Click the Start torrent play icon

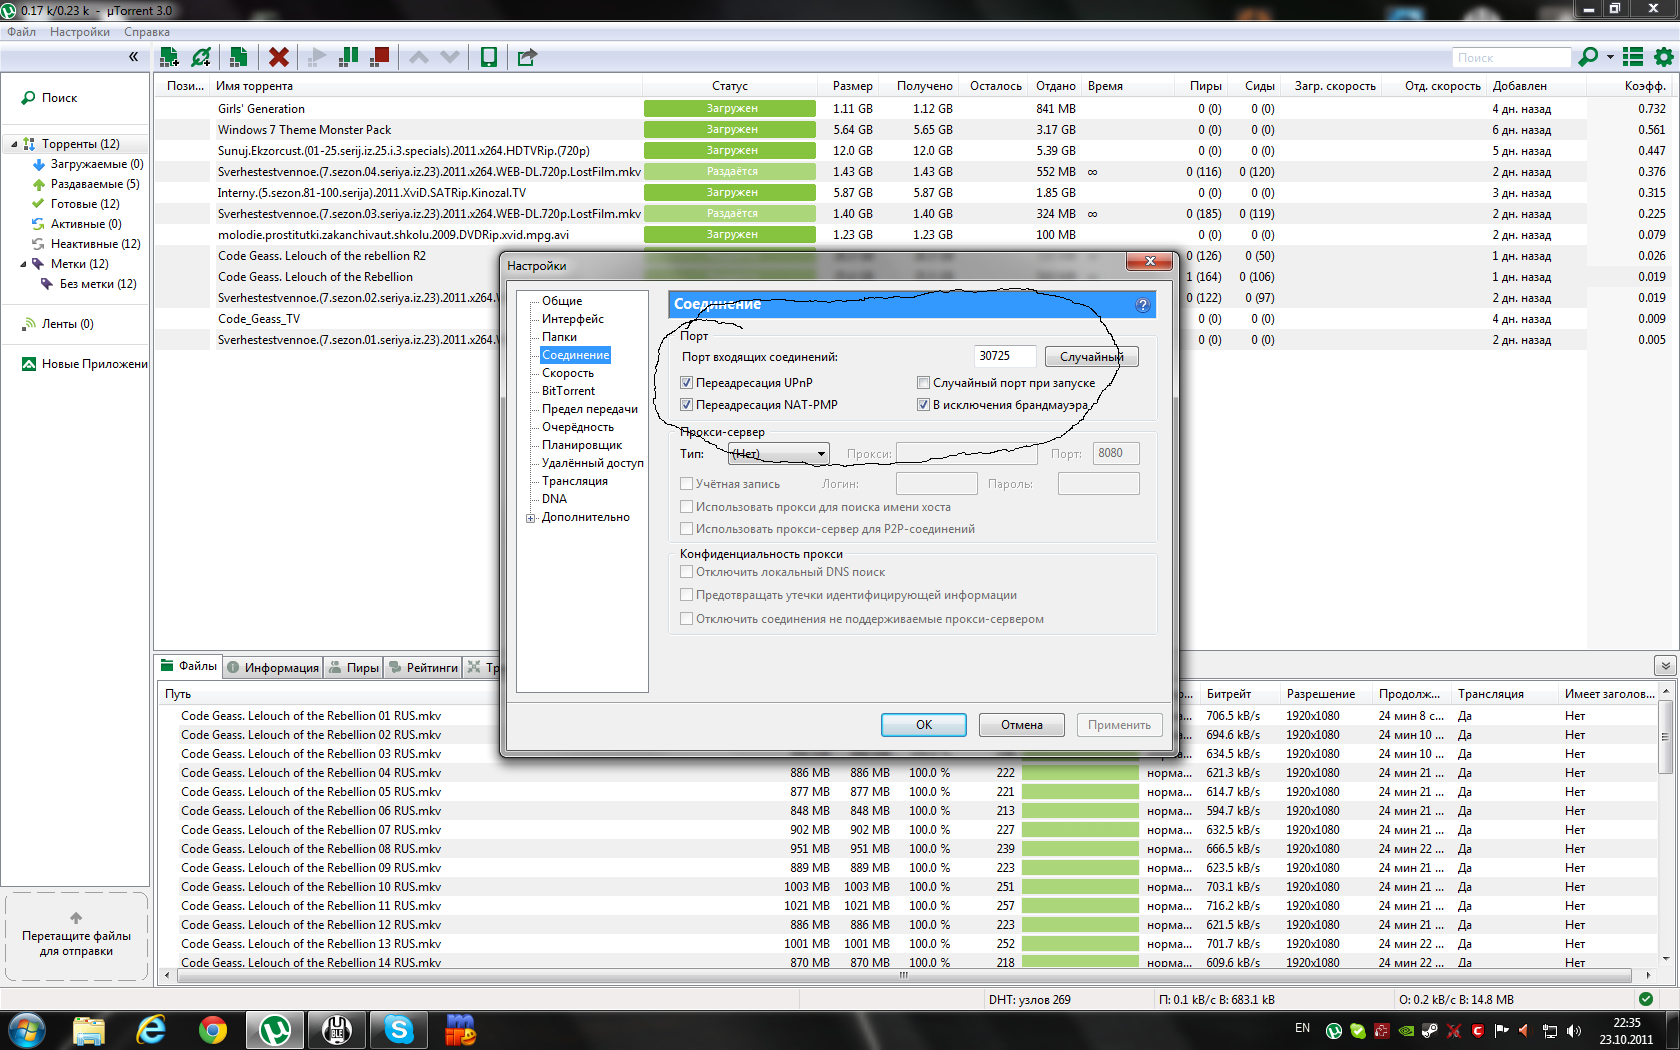[x=317, y=57]
